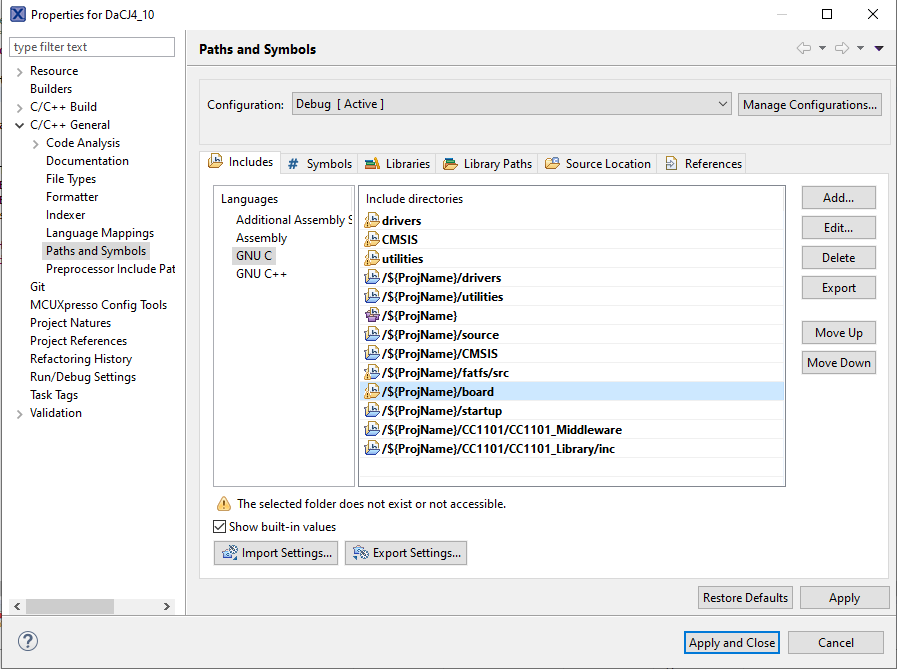Switch to the Libraries tab

[x=397, y=164]
